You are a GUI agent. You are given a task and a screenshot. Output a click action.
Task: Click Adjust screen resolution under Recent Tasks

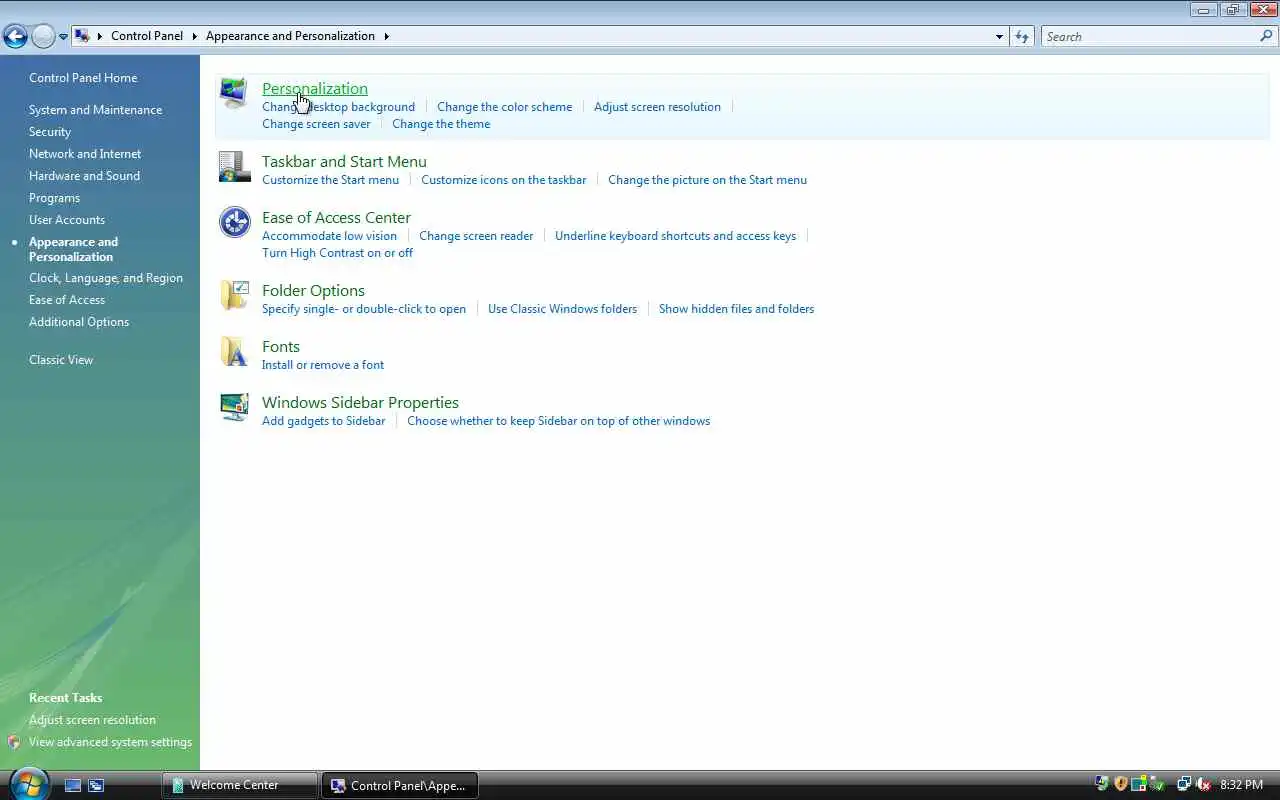click(x=92, y=720)
